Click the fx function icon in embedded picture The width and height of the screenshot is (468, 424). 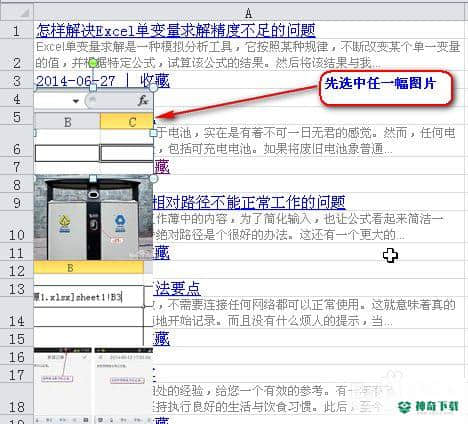point(143,100)
